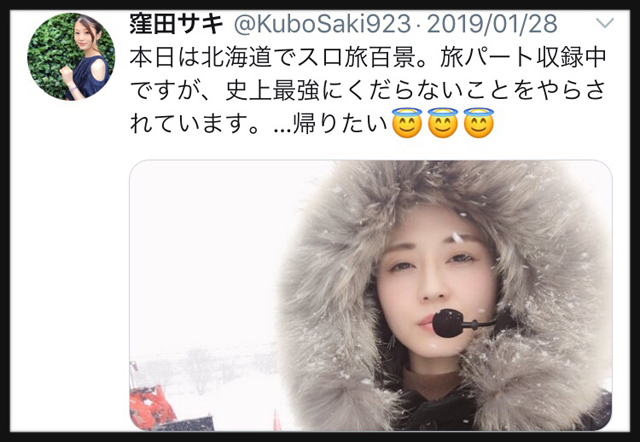Open the tweet options chevron menu
Screen dimensions: 640x442
(604, 23)
